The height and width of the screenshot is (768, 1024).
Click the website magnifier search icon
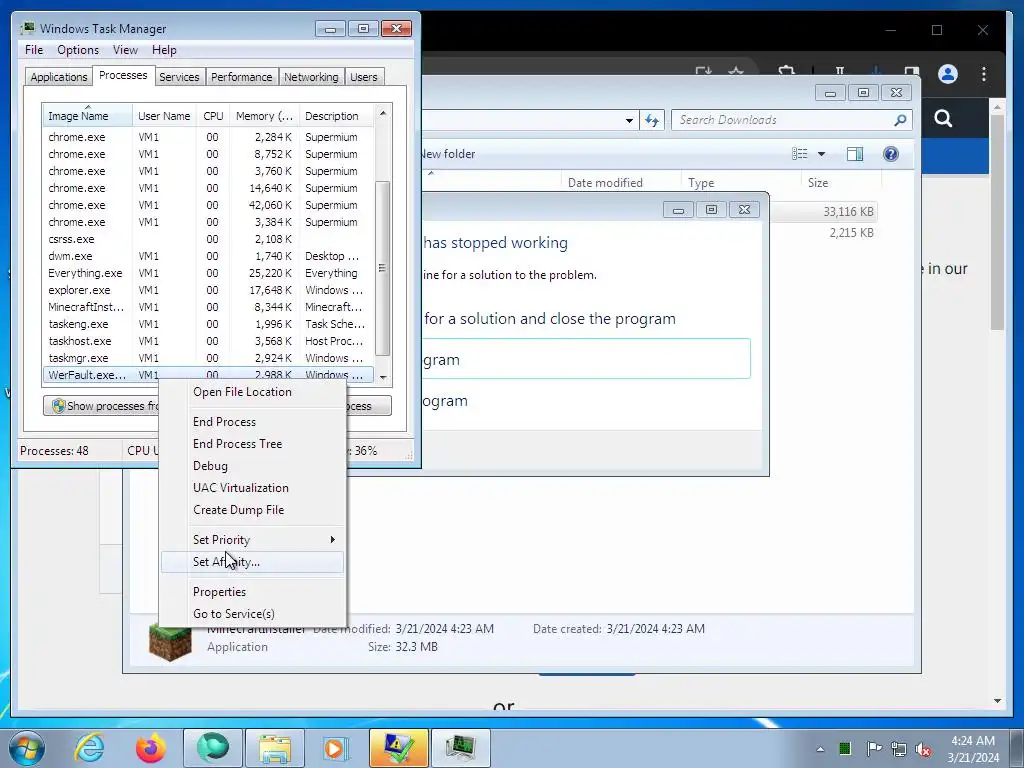click(x=942, y=118)
